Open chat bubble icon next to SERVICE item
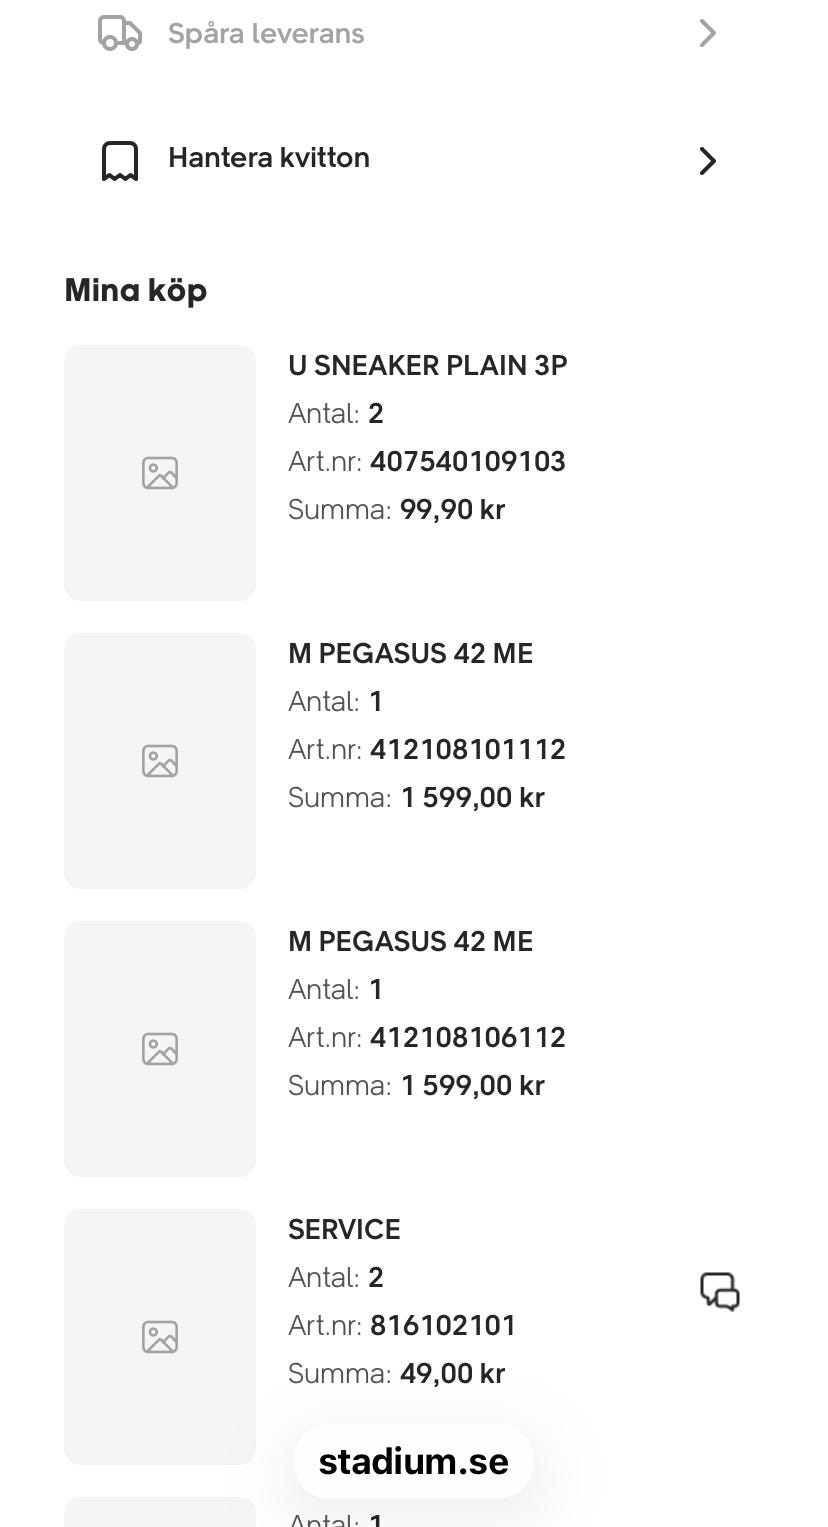The width and height of the screenshot is (828, 1527). [x=719, y=1291]
